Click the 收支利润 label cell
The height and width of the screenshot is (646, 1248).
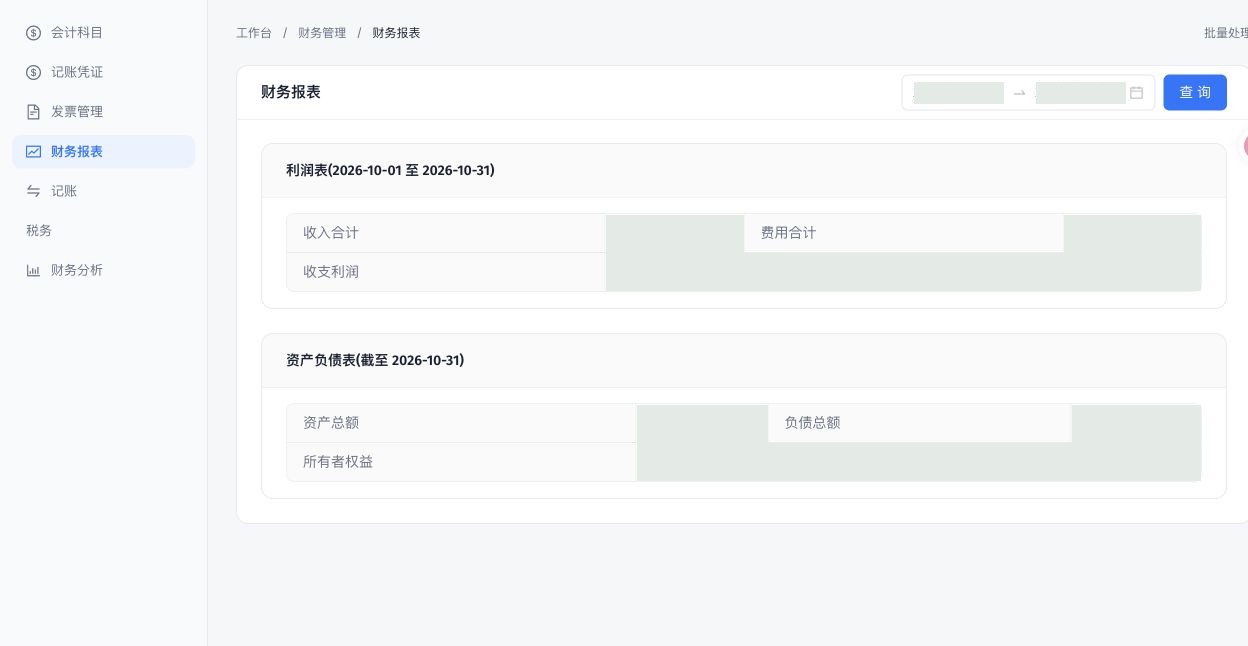(446, 272)
